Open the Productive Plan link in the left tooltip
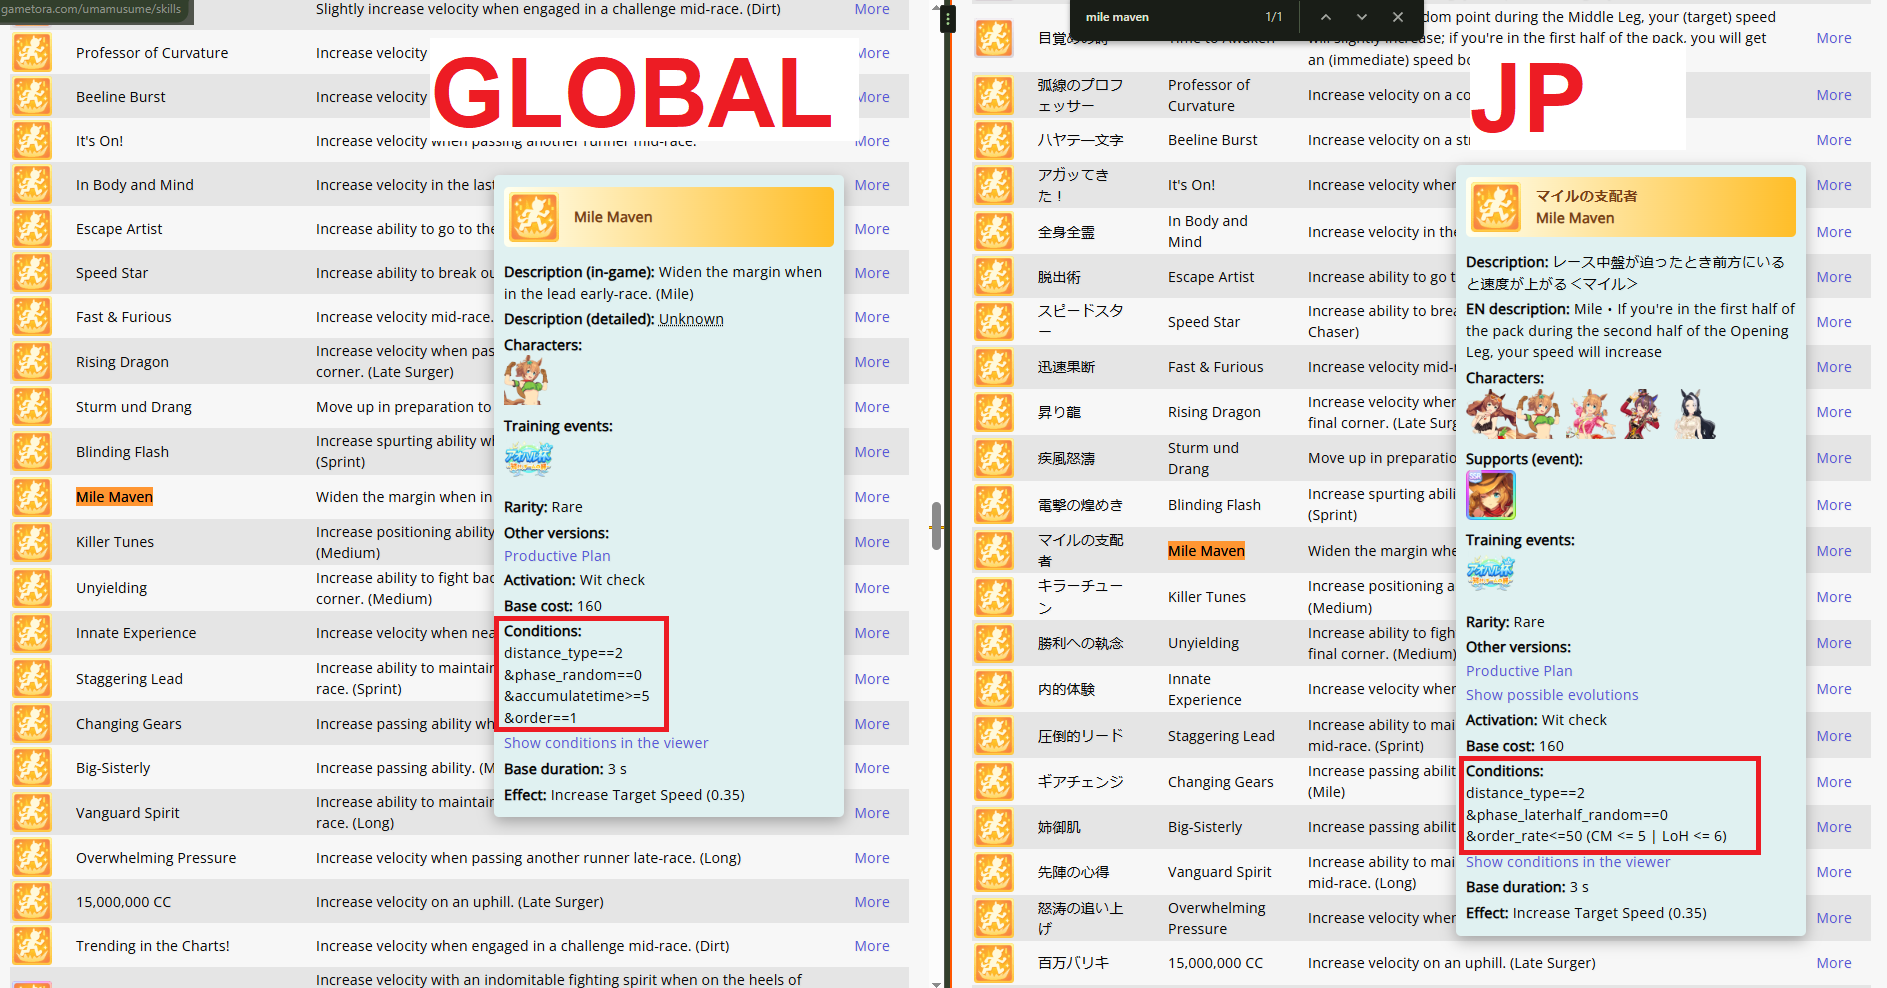 (x=557, y=556)
